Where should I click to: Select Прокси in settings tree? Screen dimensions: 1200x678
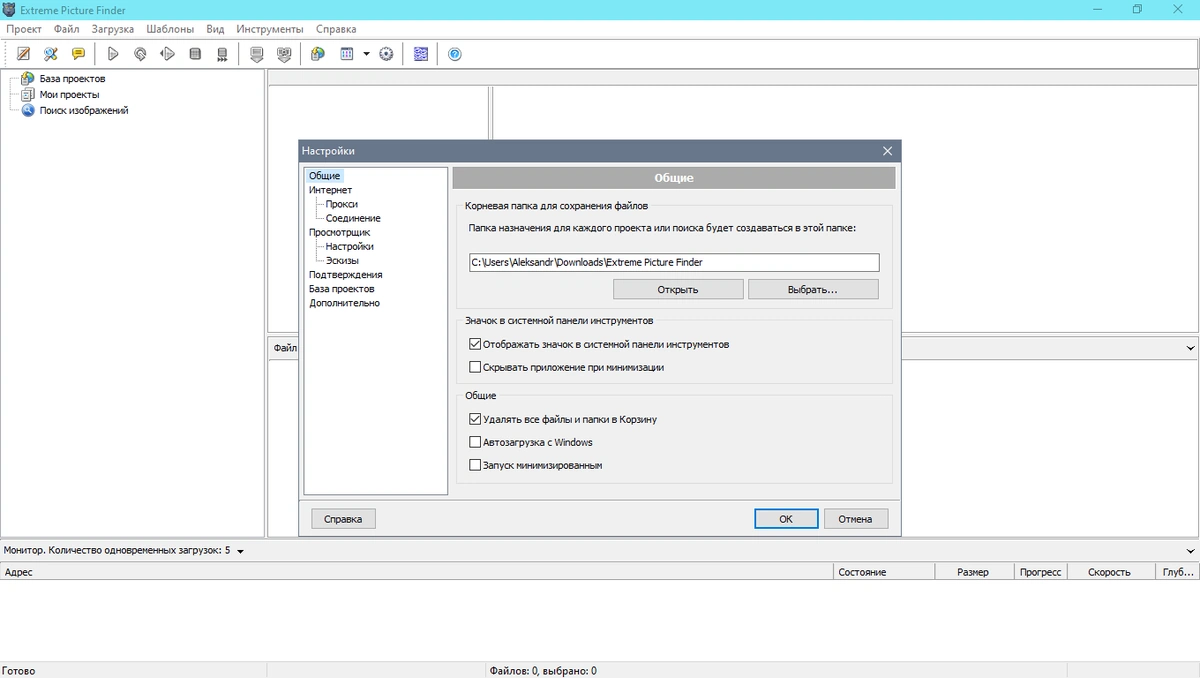point(341,204)
